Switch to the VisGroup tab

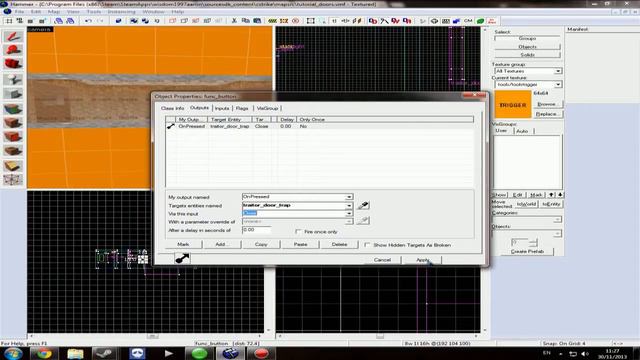[x=267, y=108]
